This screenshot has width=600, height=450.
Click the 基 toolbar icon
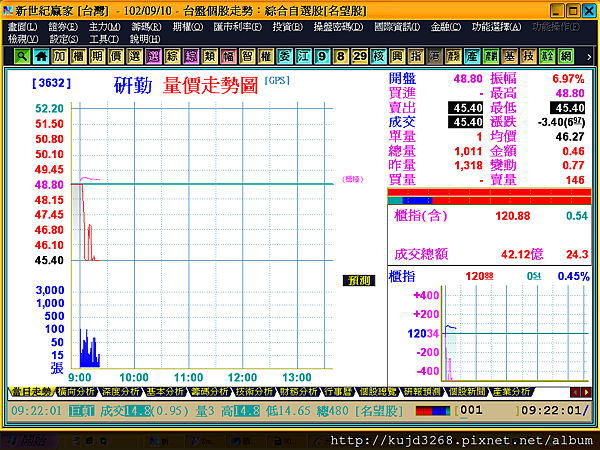(x=510, y=57)
